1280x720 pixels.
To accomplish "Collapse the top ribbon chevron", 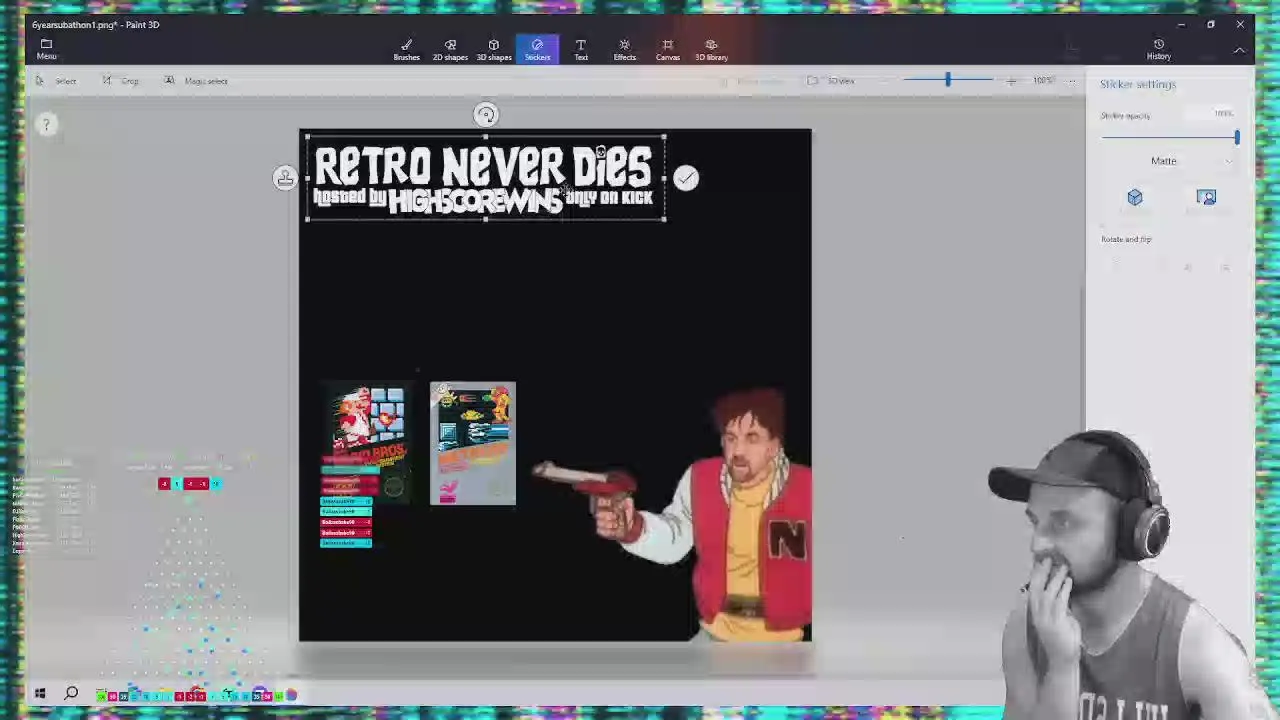I will pyautogui.click(x=1239, y=50).
